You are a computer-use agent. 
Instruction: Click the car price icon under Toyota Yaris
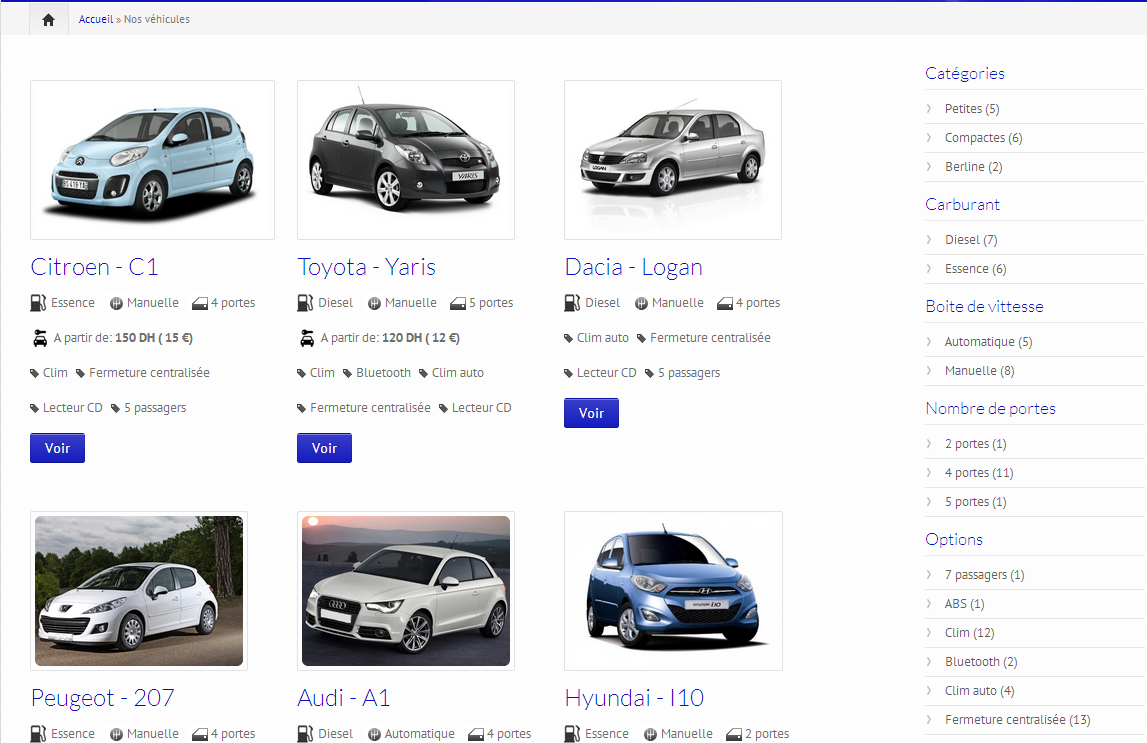(x=307, y=338)
